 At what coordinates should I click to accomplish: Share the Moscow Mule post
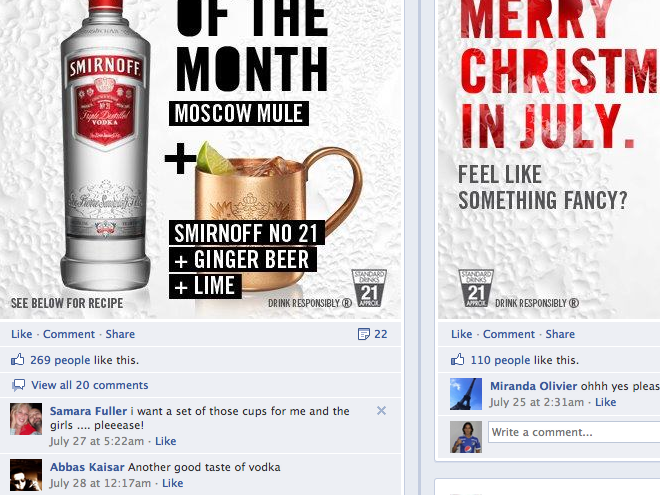(120, 334)
